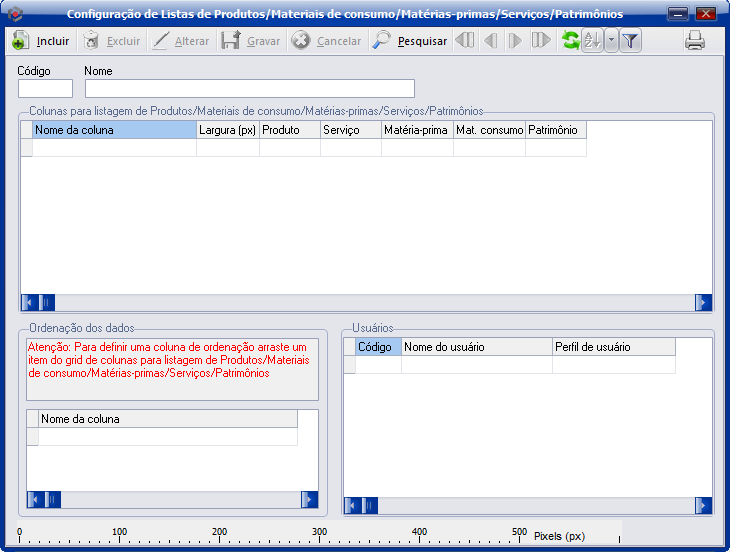Screen dimensions: 730x552
Task: Click the 'Perfil de usuário' column header
Action: pos(614,347)
